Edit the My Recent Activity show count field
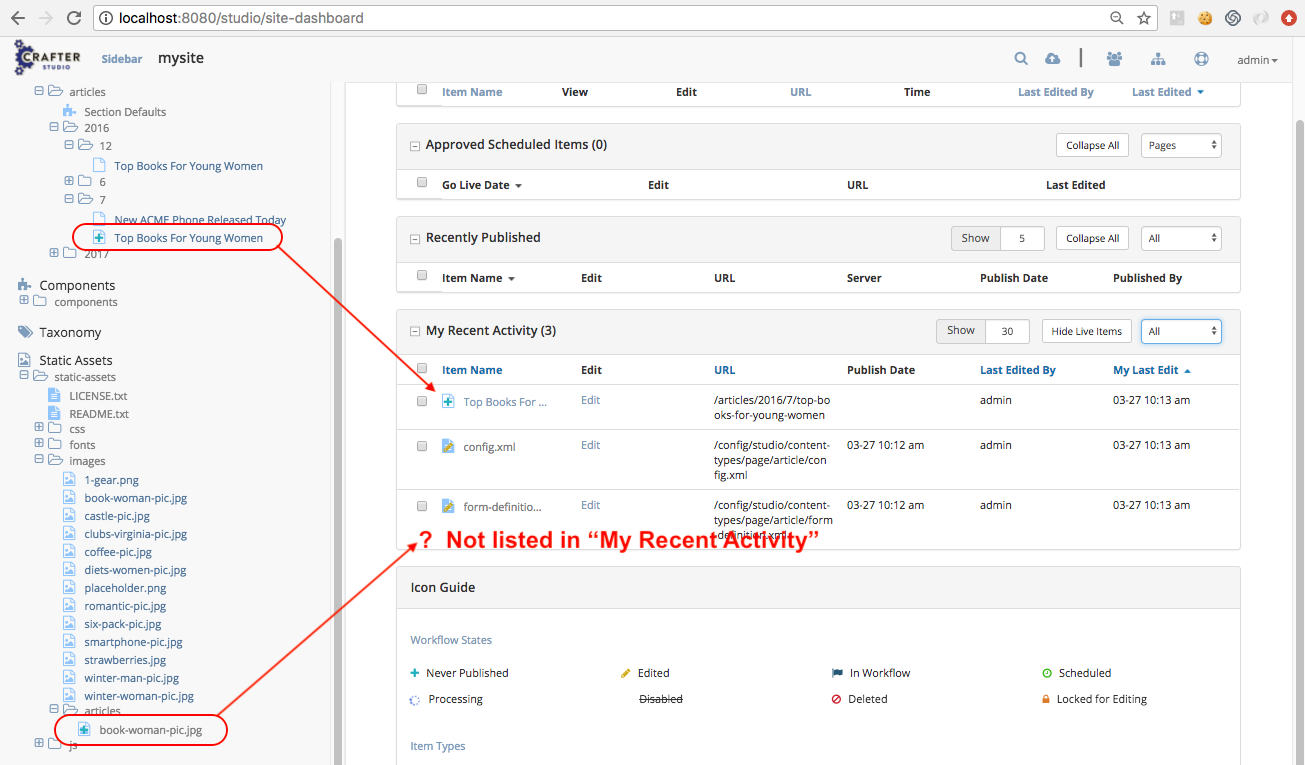1305x765 pixels. click(1008, 331)
